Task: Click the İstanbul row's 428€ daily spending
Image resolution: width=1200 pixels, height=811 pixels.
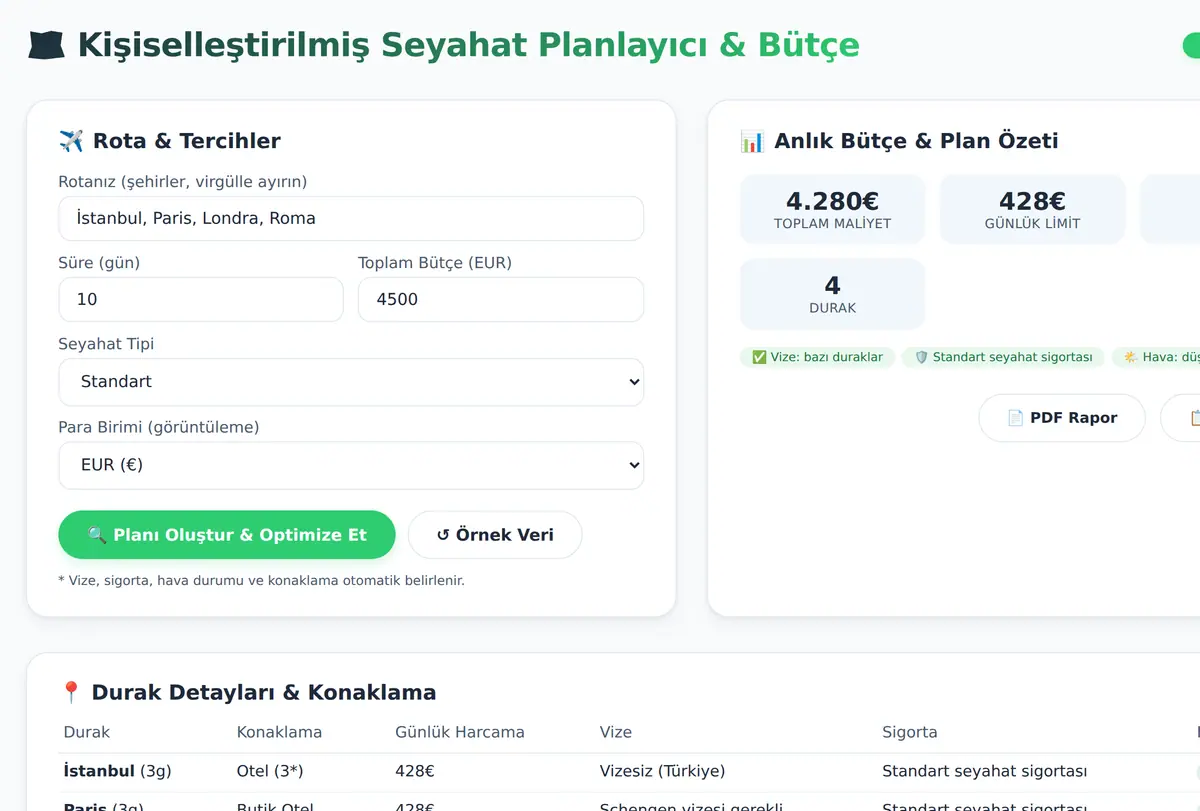Action: coord(415,771)
